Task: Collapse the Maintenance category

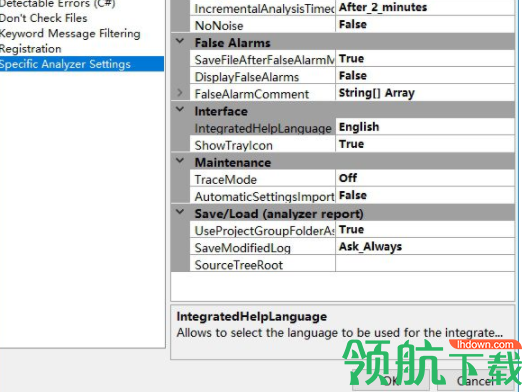Action: 180,161
